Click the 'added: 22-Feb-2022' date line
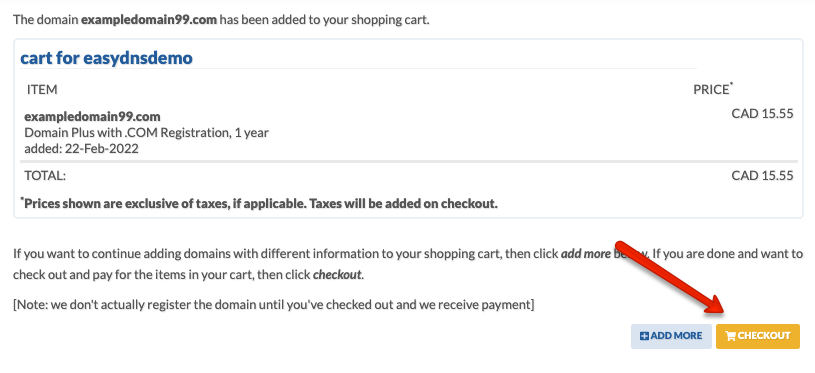The height and width of the screenshot is (373, 815). 82,149
